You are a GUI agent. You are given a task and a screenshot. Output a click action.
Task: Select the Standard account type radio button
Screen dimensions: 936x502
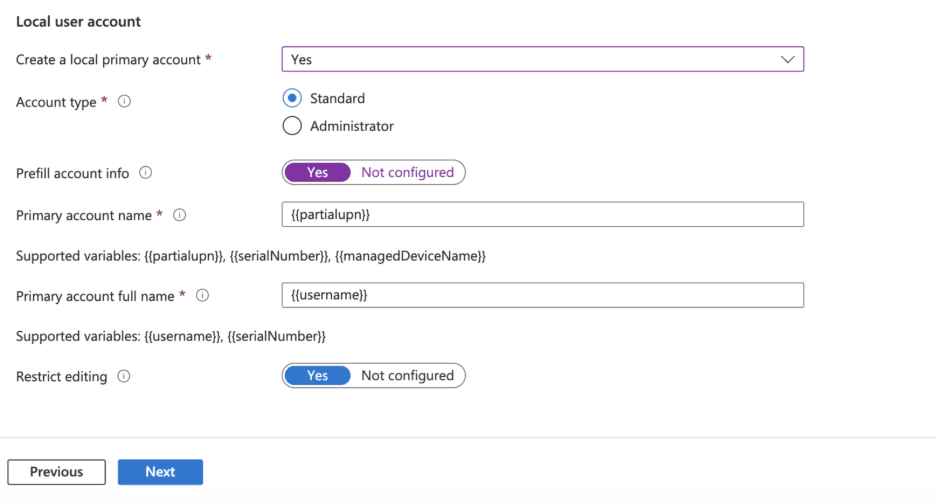pyautogui.click(x=292, y=98)
